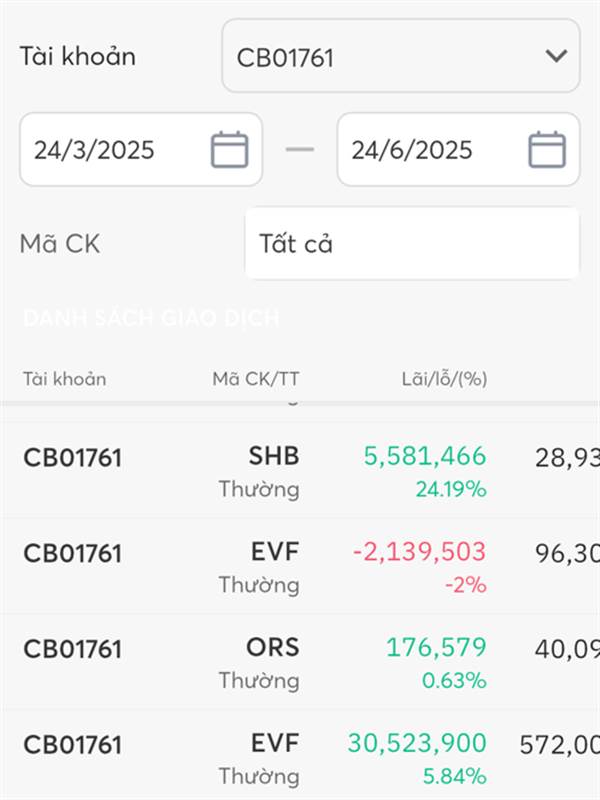Expand the account dropdown chevron
Image resolution: width=600 pixels, height=800 pixels.
coord(556,56)
